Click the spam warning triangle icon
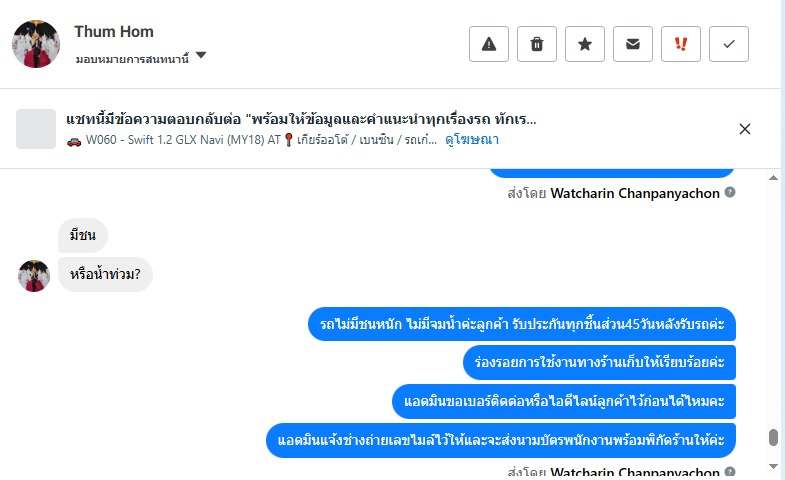Viewport: 785px width, 480px height. 489,44
